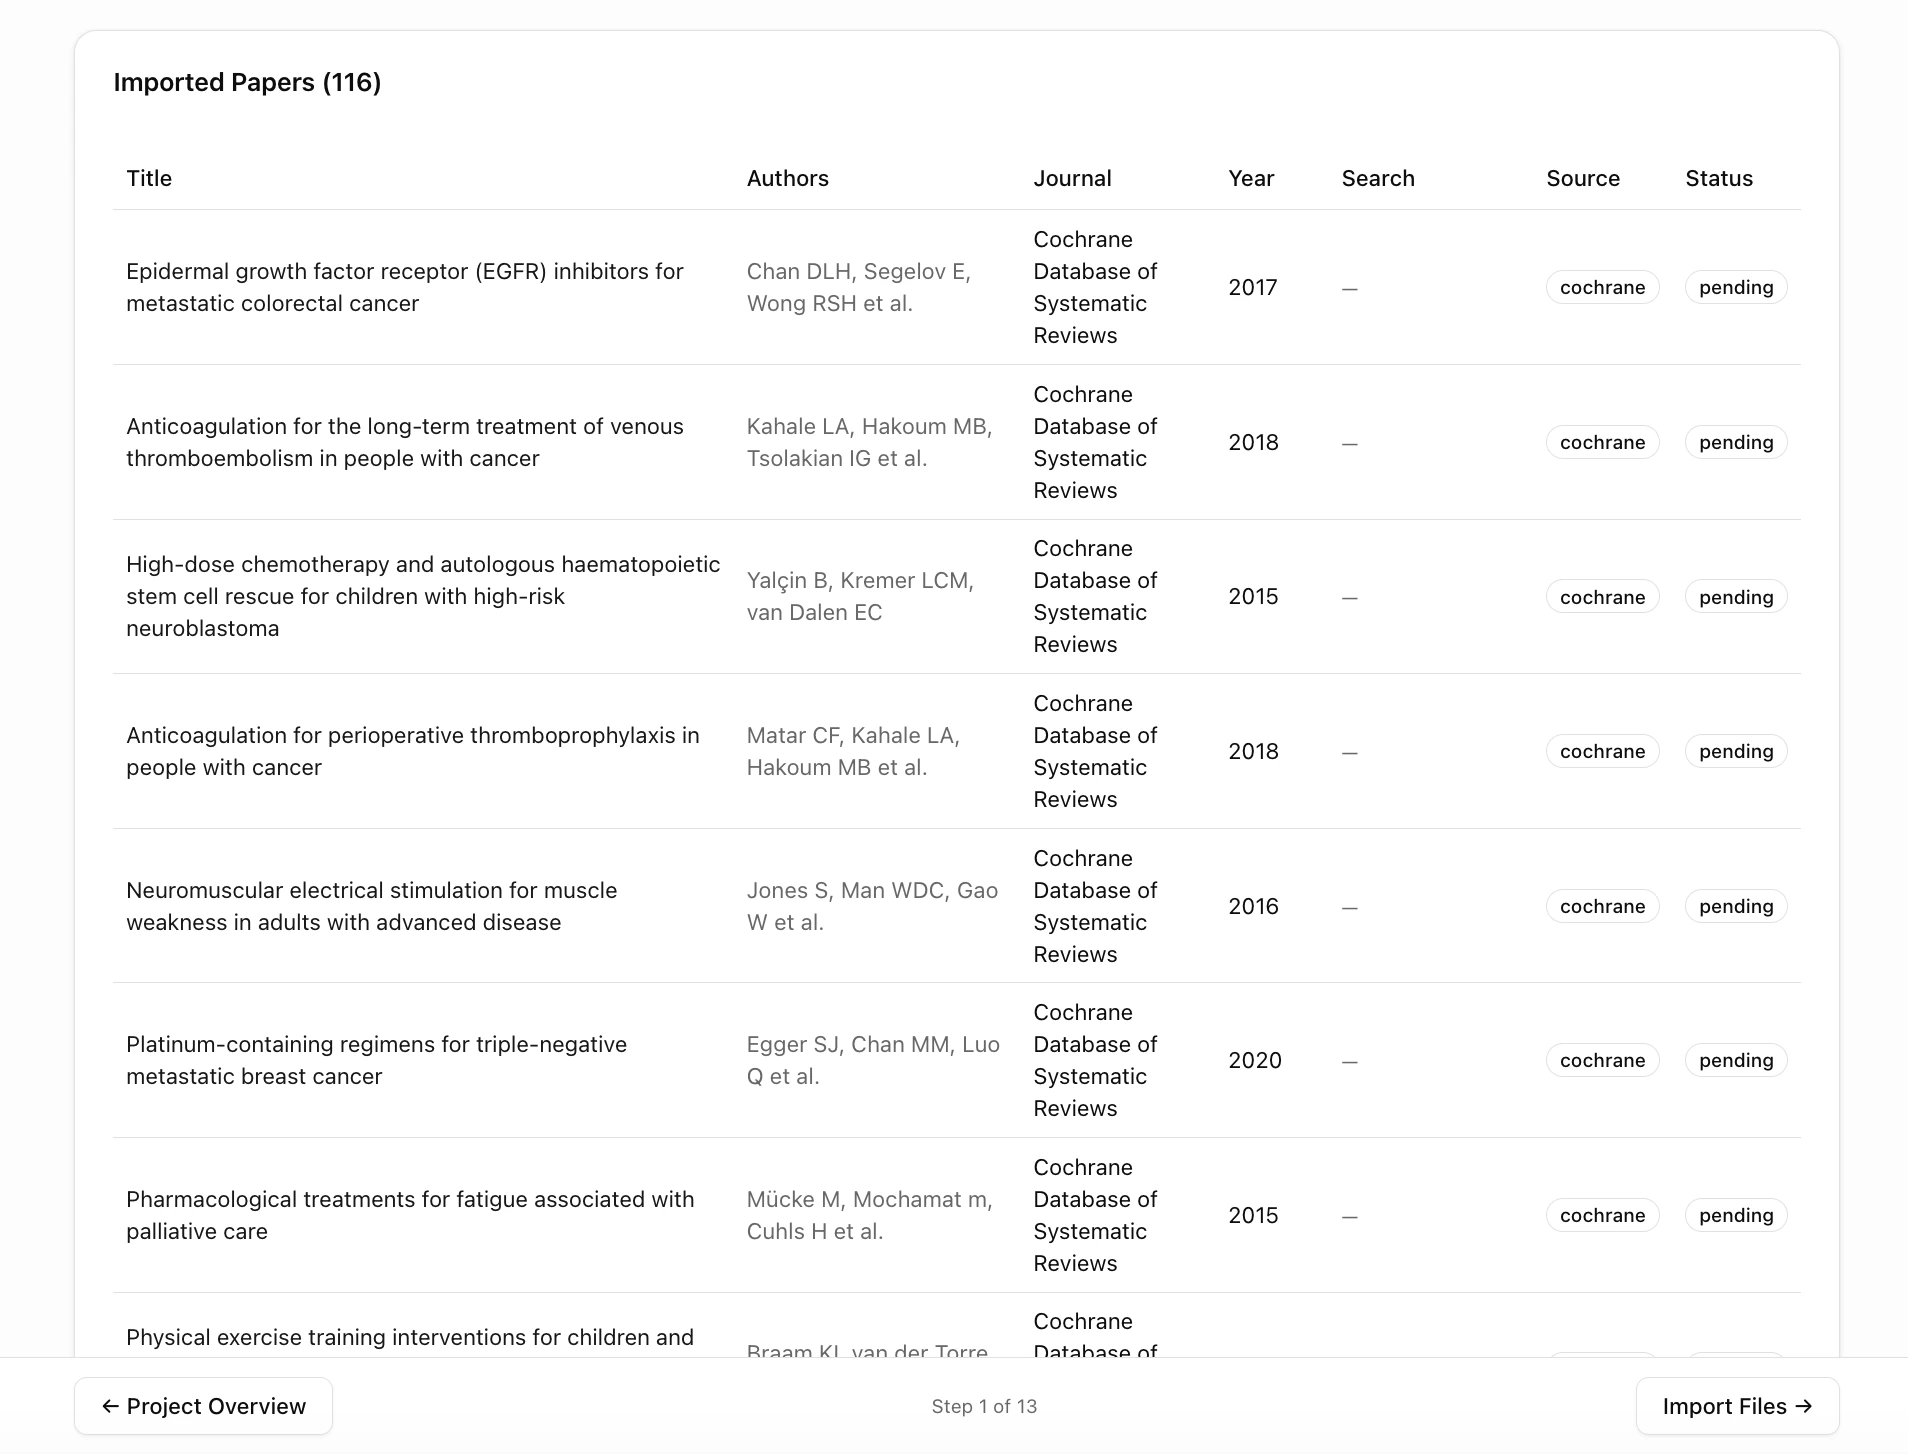This screenshot has height=1454, width=1908.
Task: Click journal cell in EGFR inhibitors row
Action: (x=1095, y=287)
